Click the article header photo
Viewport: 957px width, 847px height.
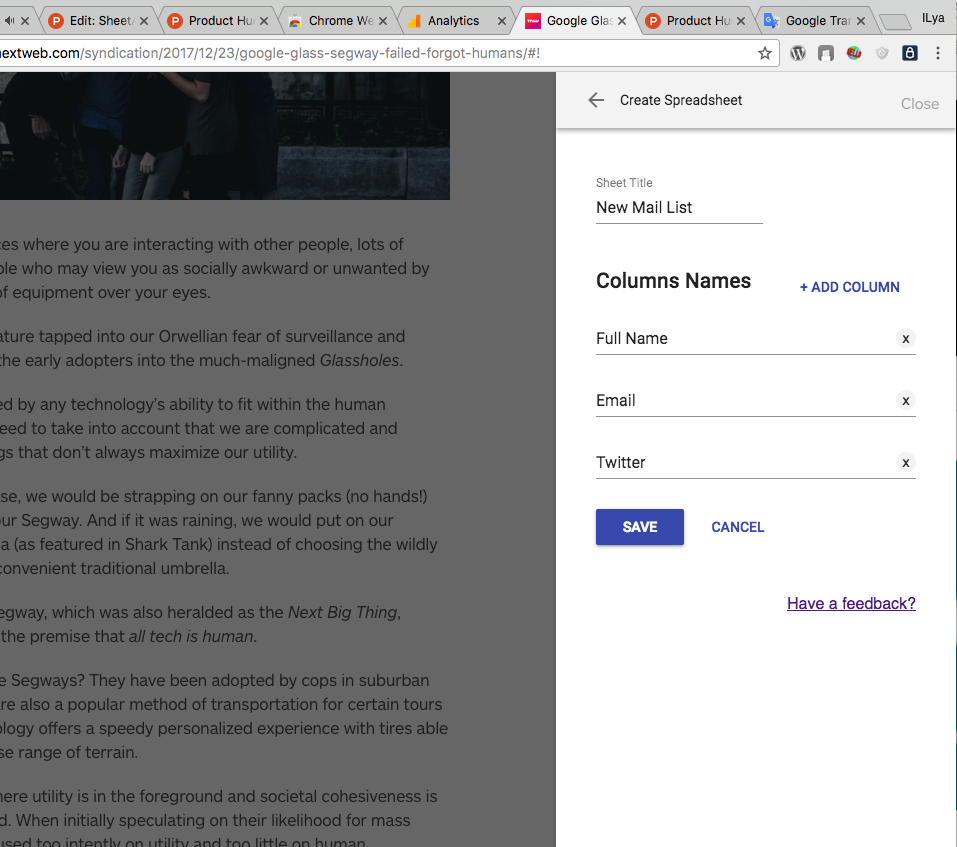225,135
